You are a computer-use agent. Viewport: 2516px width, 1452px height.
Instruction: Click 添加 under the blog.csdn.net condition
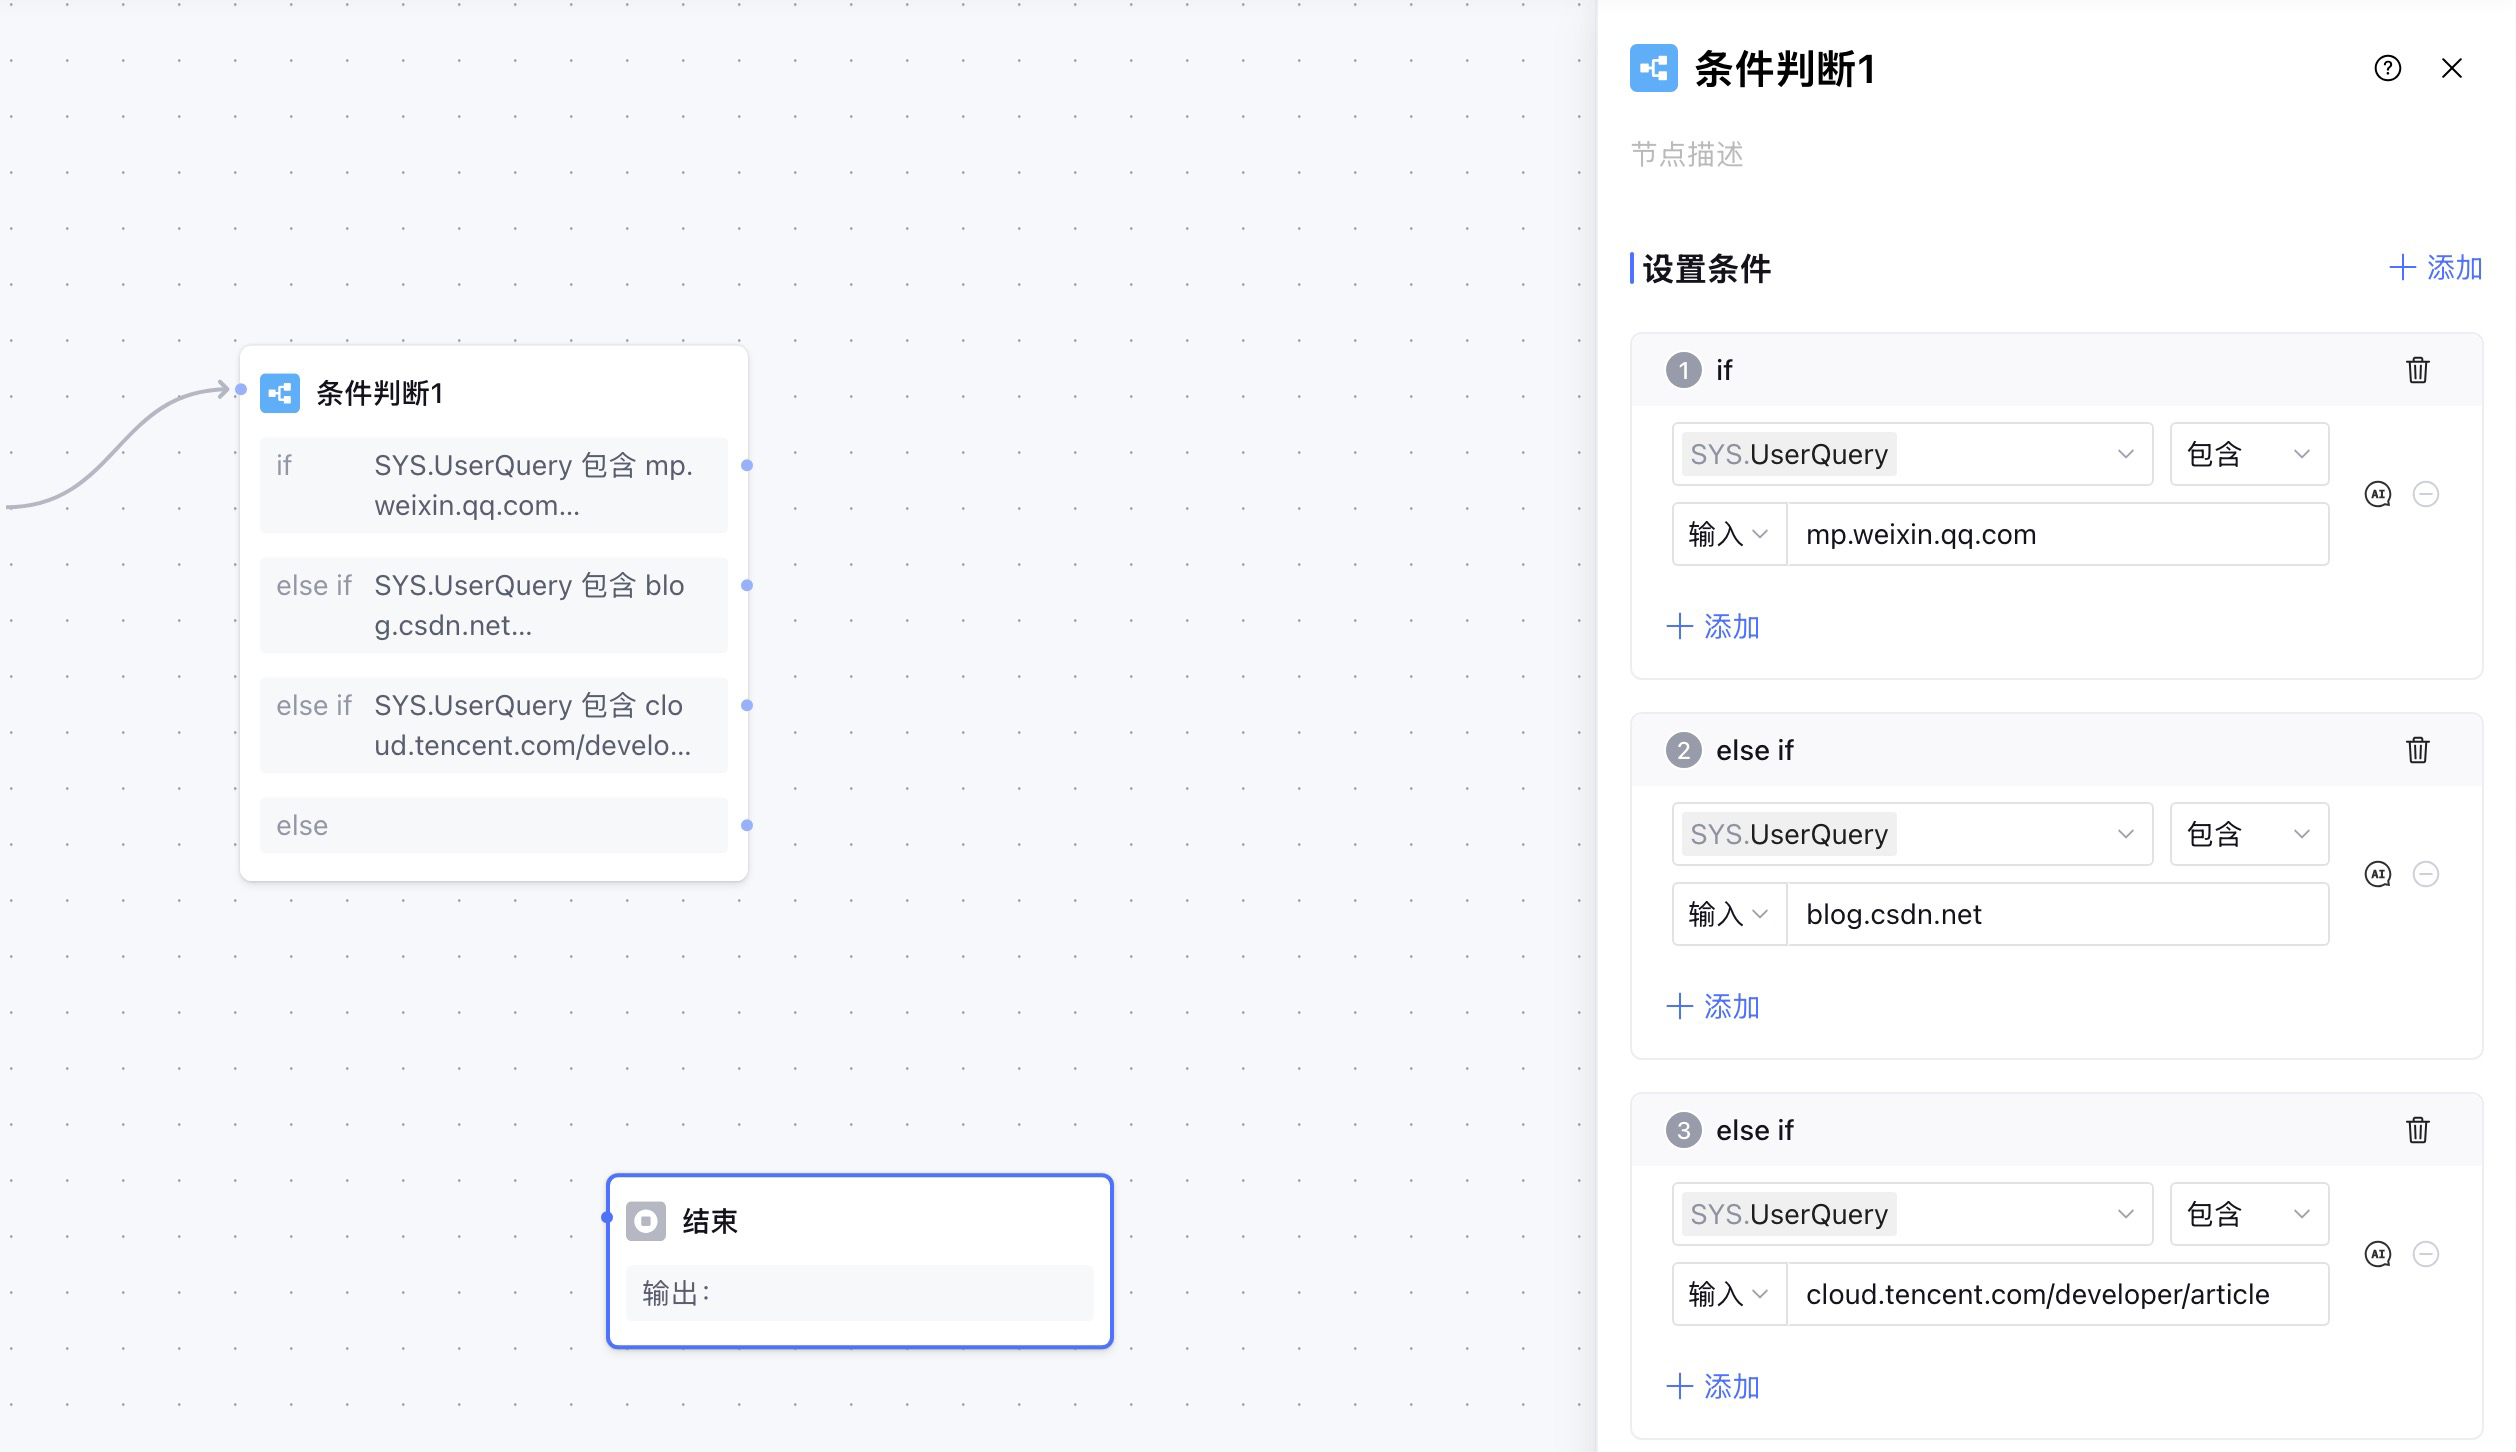[1712, 1007]
